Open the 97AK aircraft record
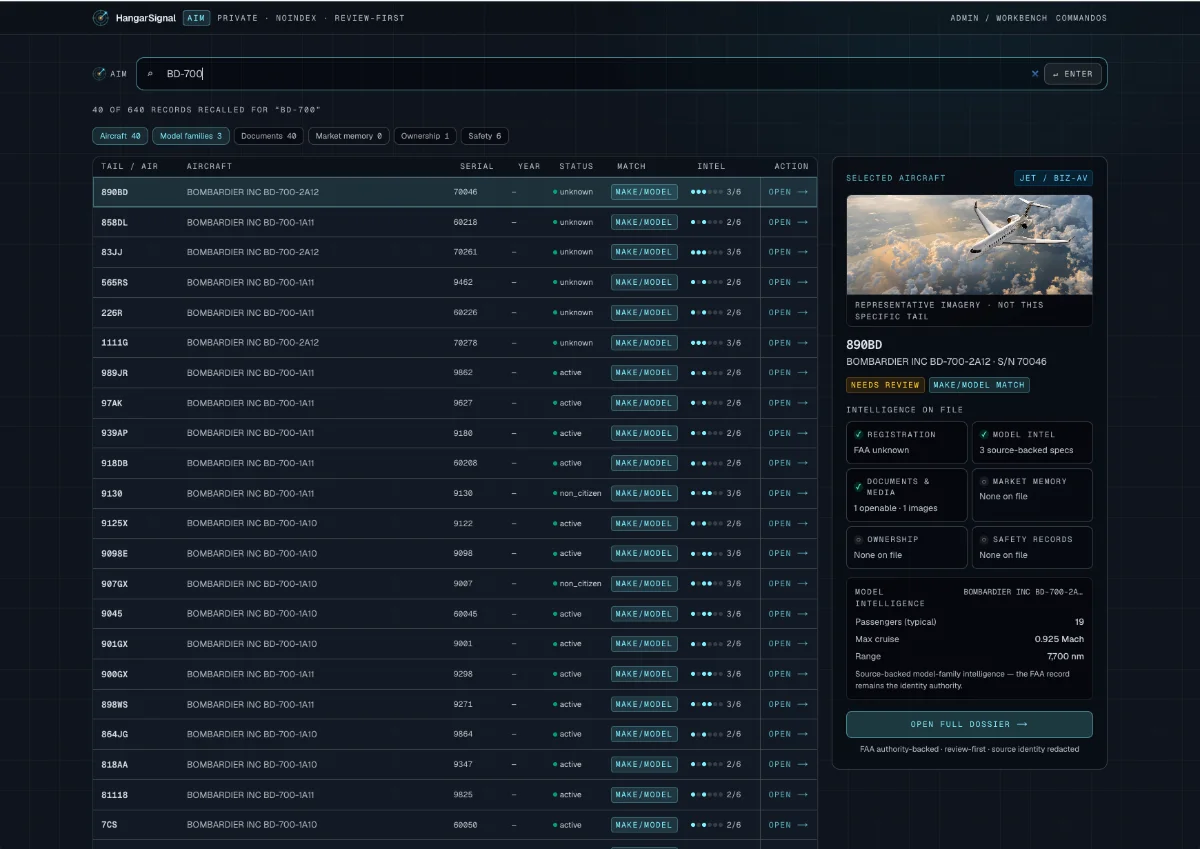This screenshot has height=849, width=1200. click(788, 403)
